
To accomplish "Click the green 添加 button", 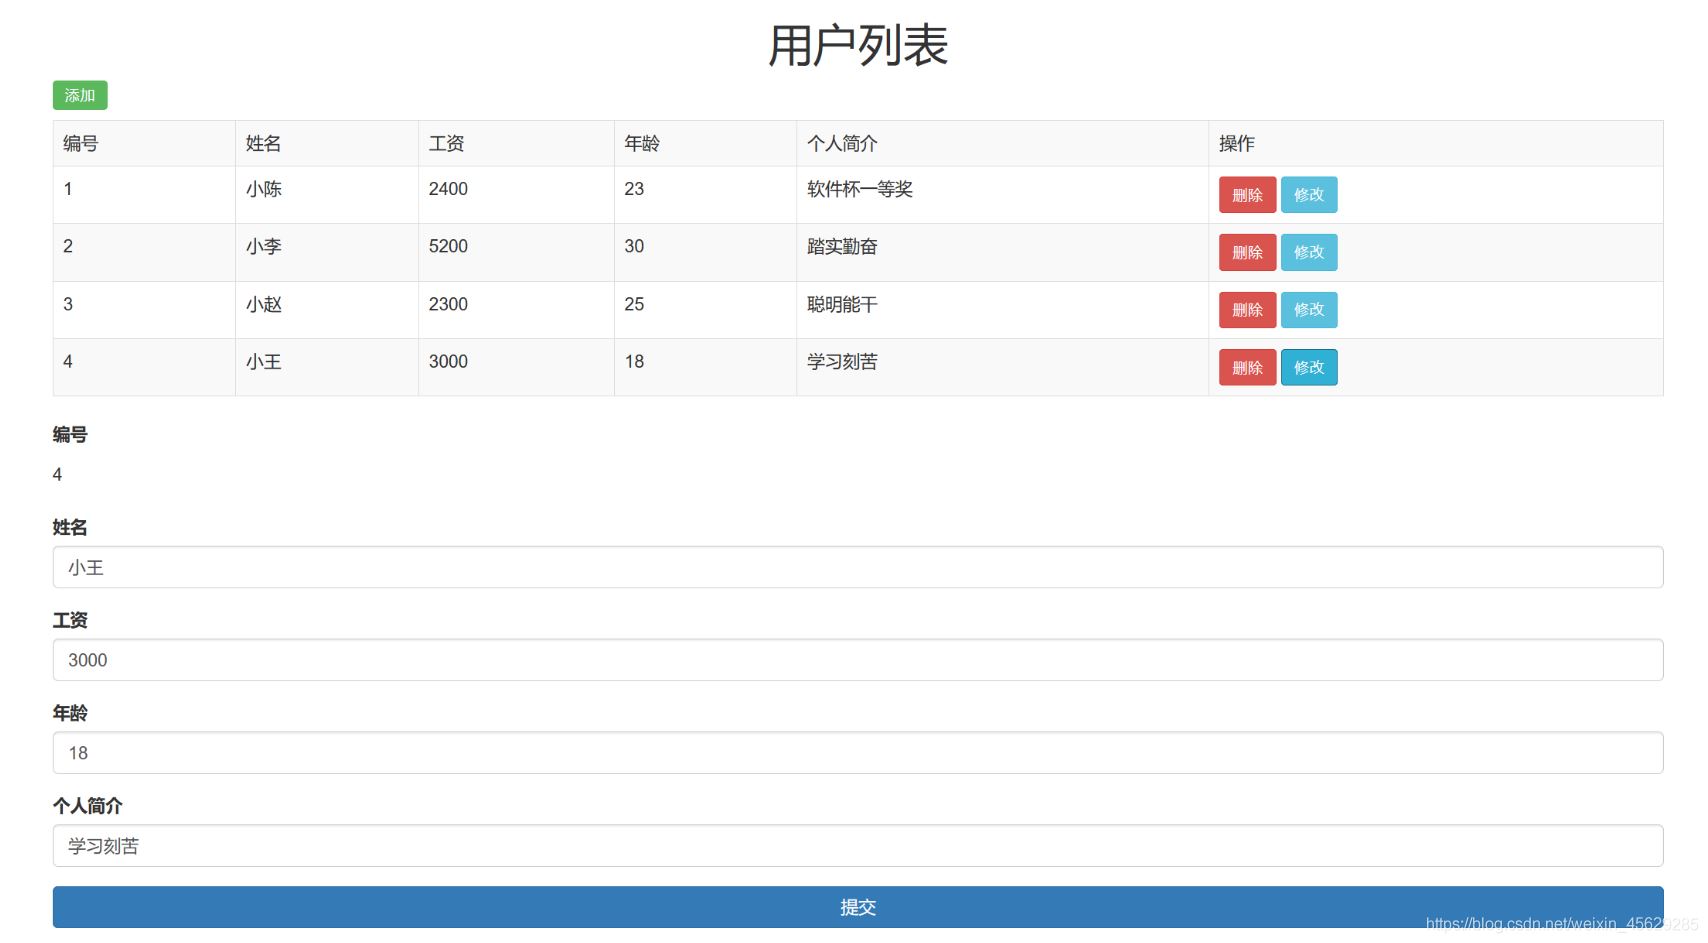I will tap(79, 95).
